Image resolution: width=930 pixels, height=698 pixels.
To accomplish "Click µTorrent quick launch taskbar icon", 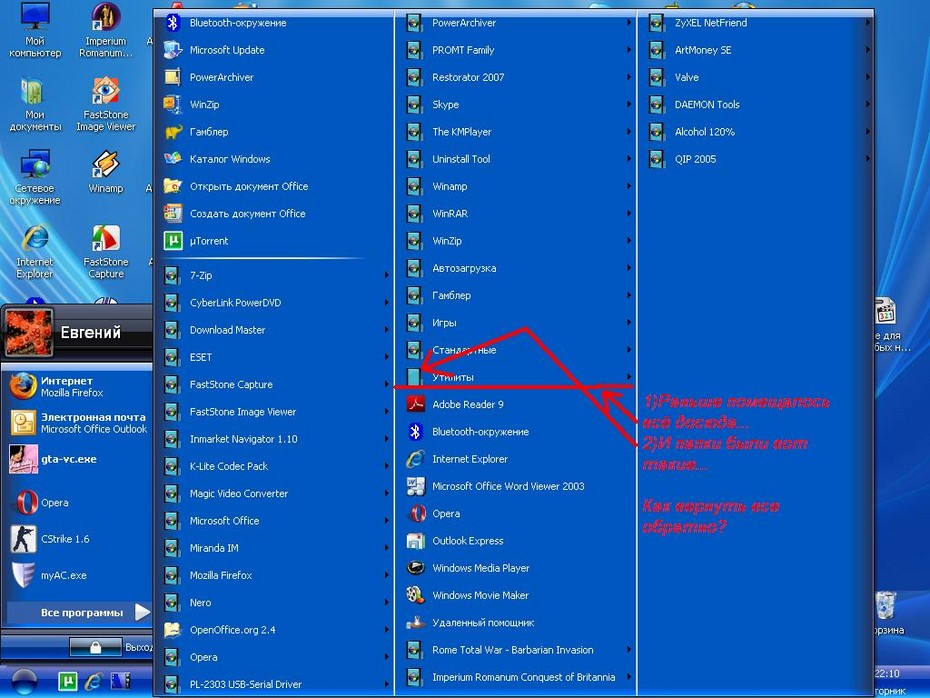I will [68, 681].
